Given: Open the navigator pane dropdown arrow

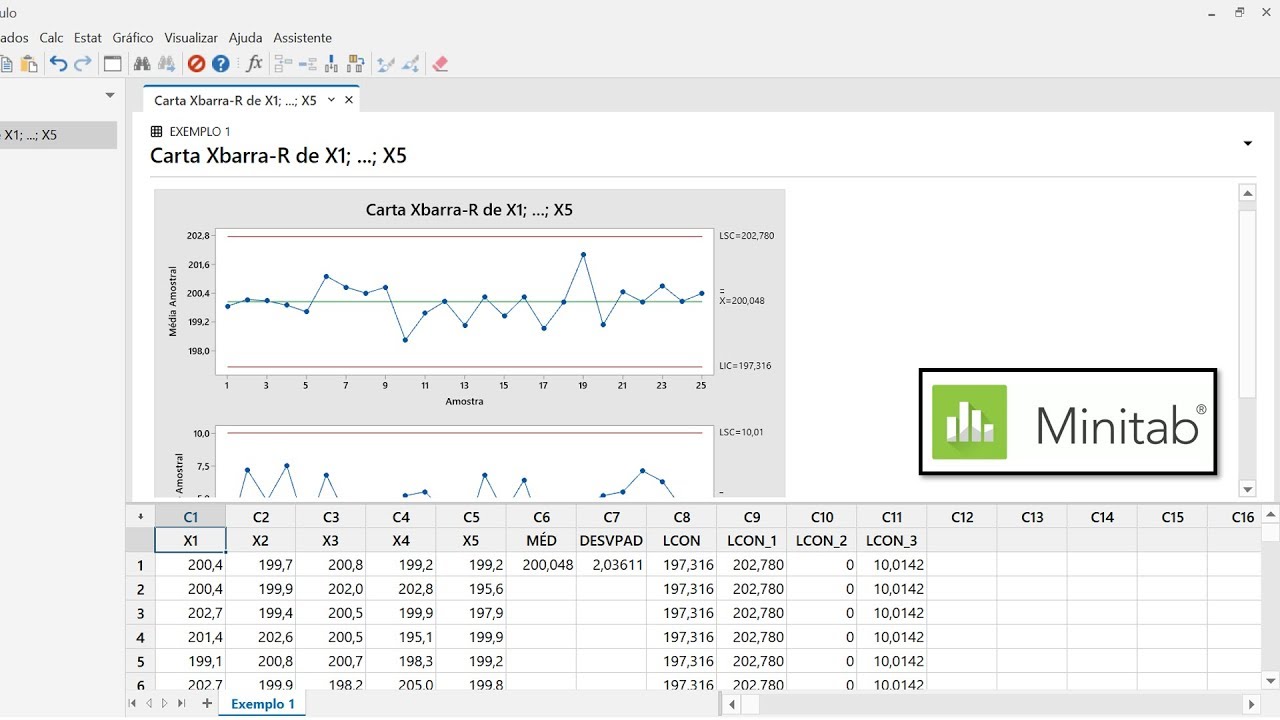Looking at the screenshot, I should [x=110, y=95].
